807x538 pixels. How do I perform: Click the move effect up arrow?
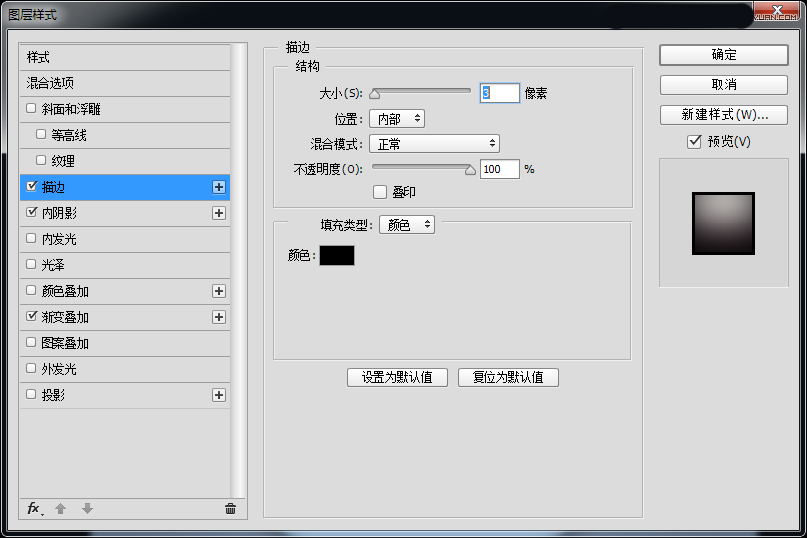[61, 508]
